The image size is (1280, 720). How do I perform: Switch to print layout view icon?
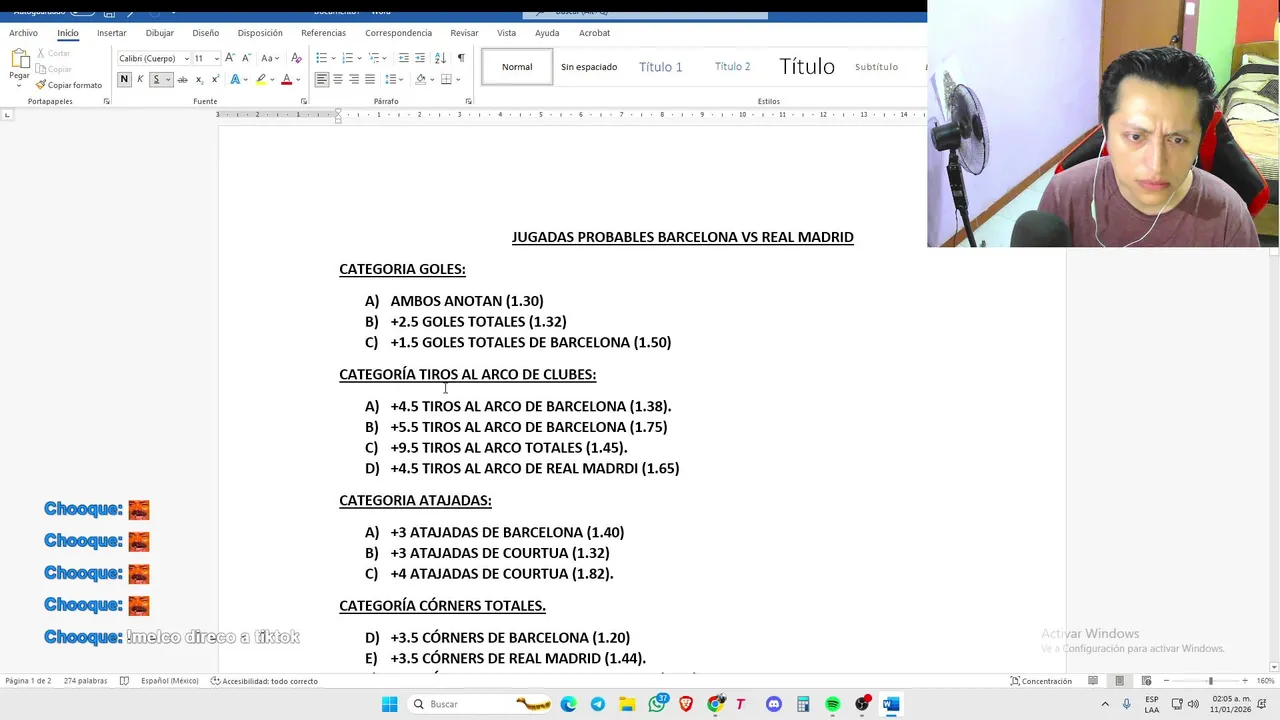click(1119, 681)
